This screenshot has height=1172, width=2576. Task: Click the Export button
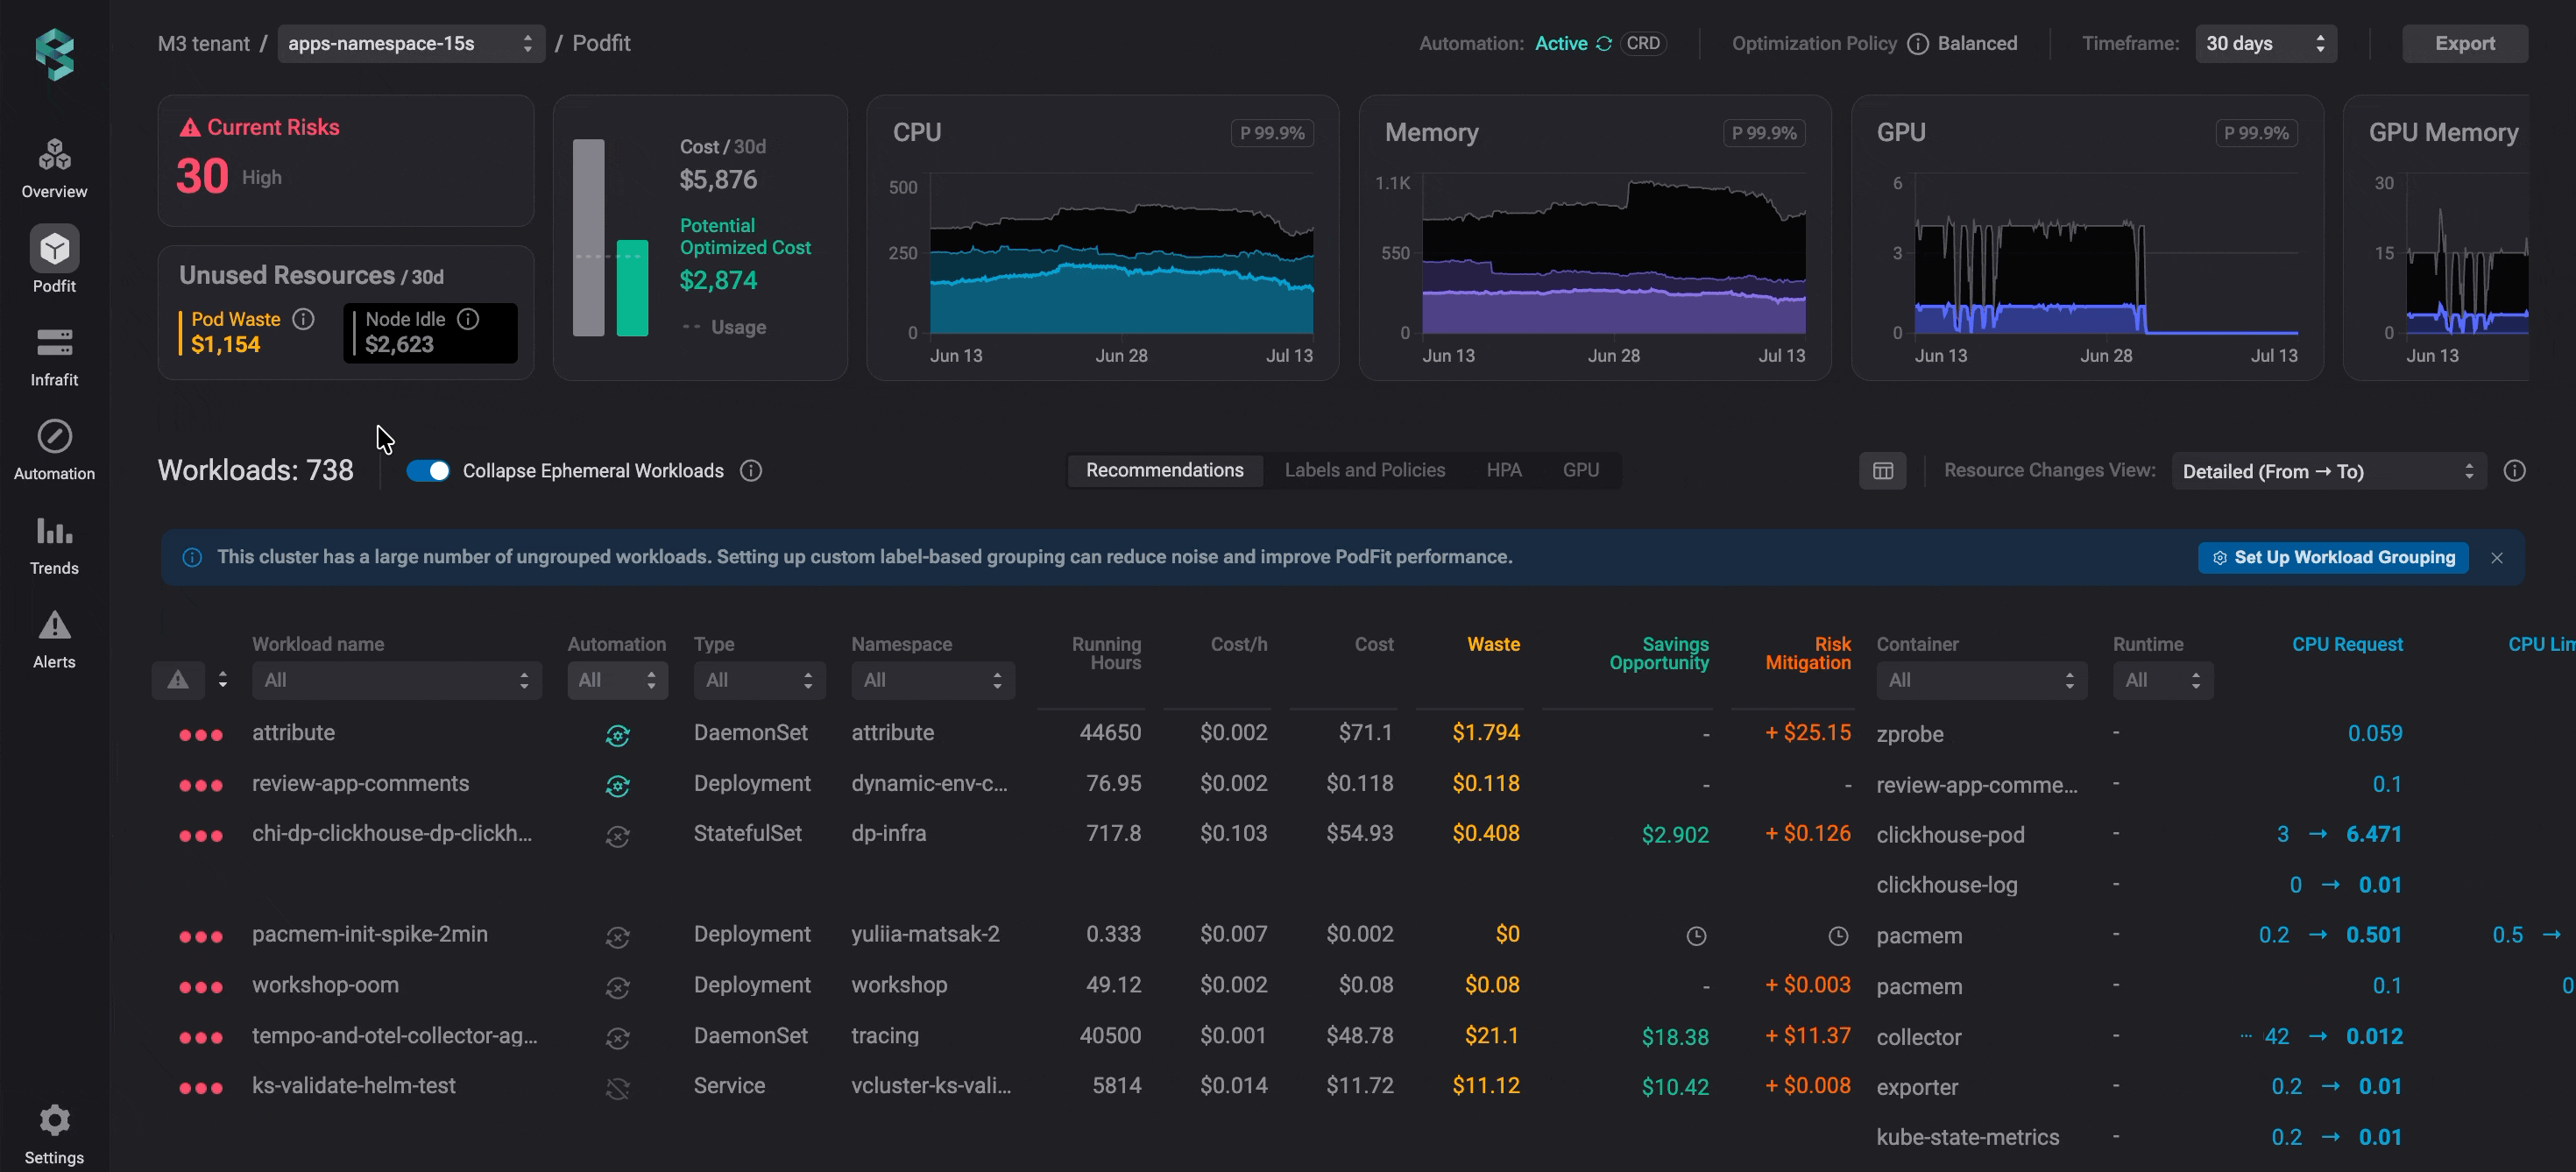[x=2465, y=44]
